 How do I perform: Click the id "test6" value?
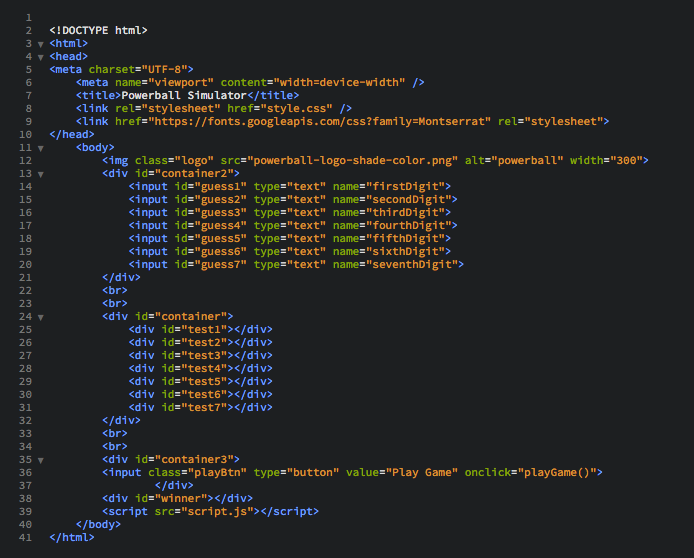click(x=204, y=395)
